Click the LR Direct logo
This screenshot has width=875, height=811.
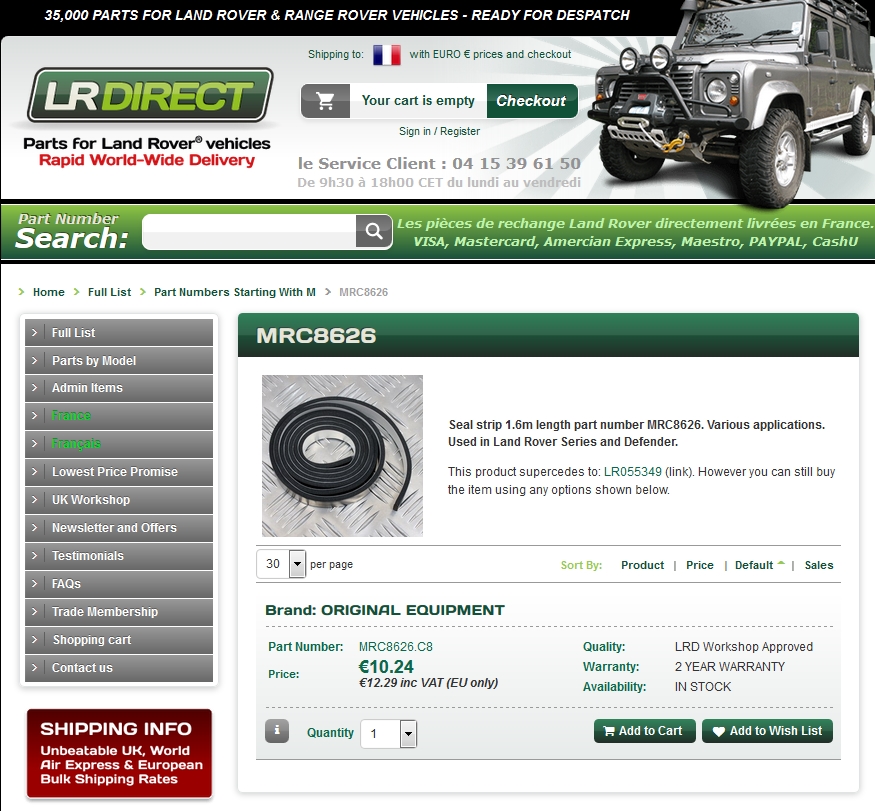coord(149,96)
